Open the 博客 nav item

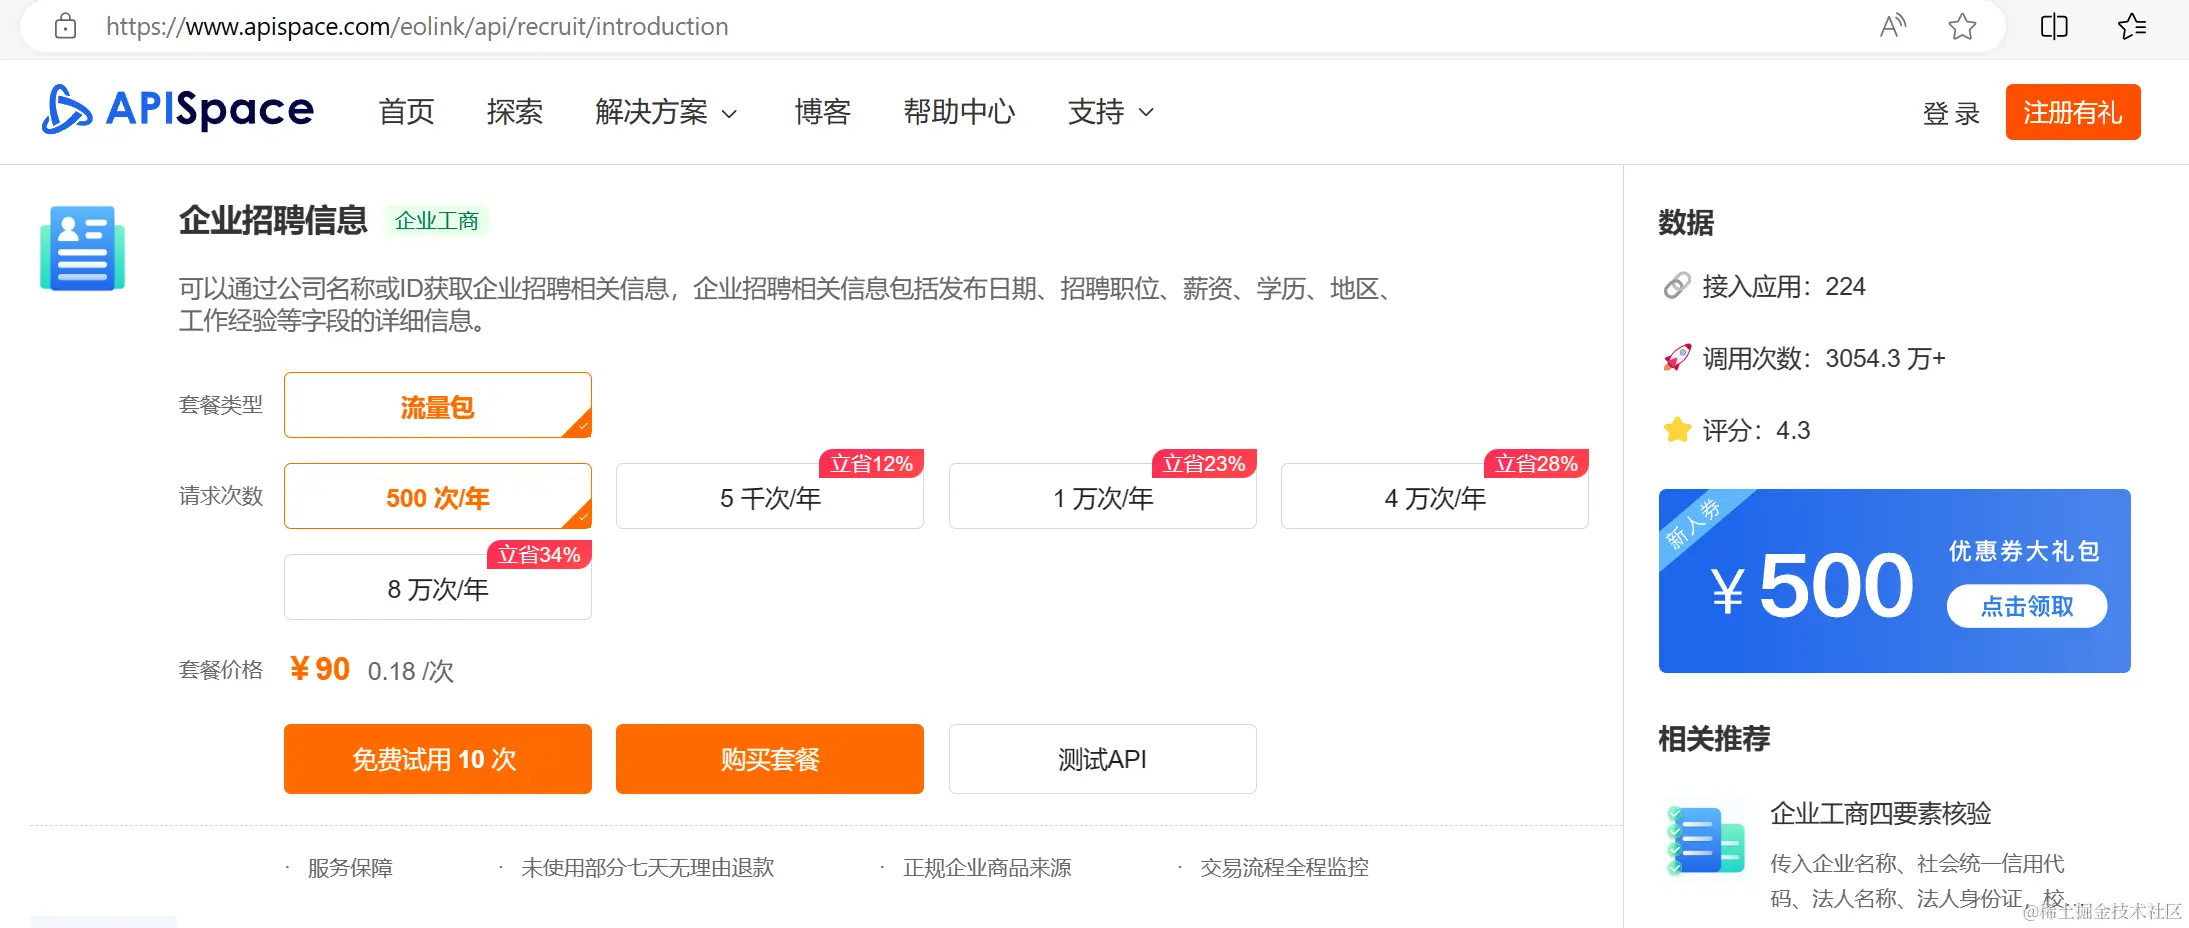click(823, 112)
